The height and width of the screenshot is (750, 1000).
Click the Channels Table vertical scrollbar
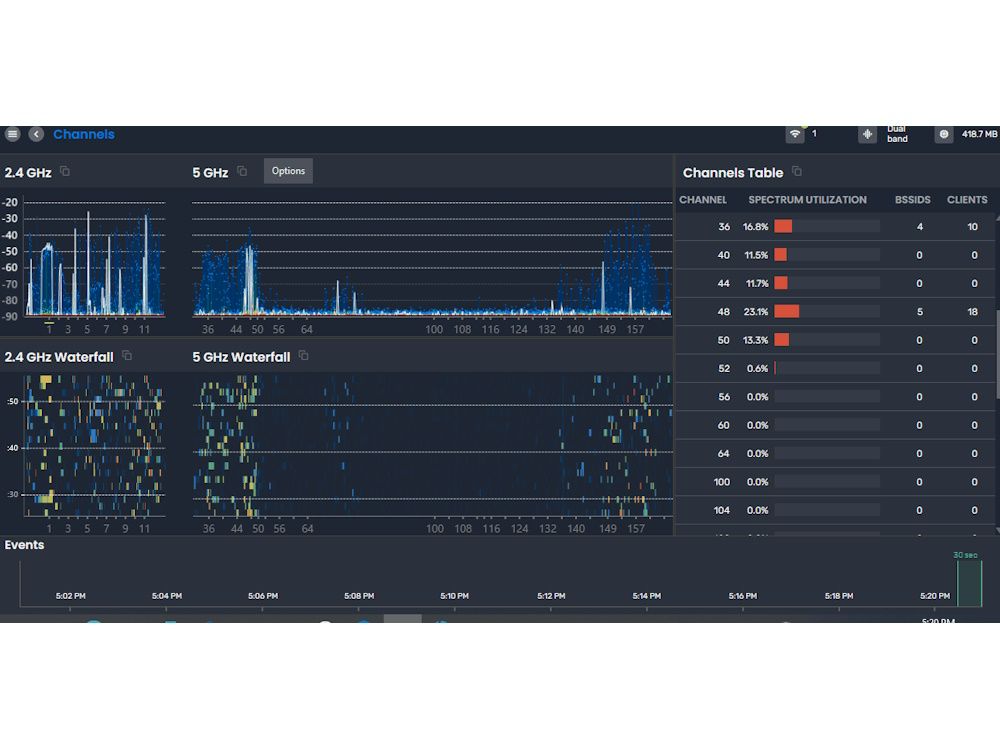pos(997,355)
